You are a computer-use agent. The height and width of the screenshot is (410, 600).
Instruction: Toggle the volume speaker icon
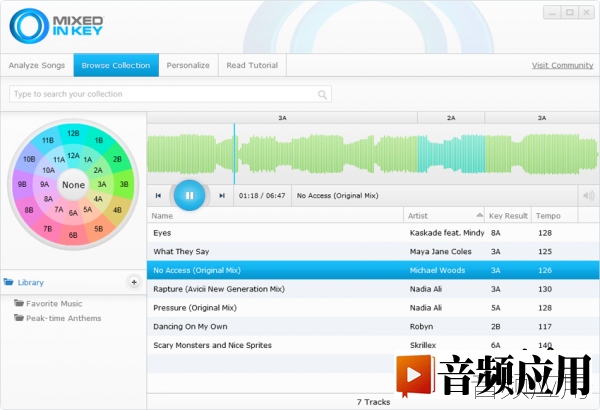[x=588, y=196]
